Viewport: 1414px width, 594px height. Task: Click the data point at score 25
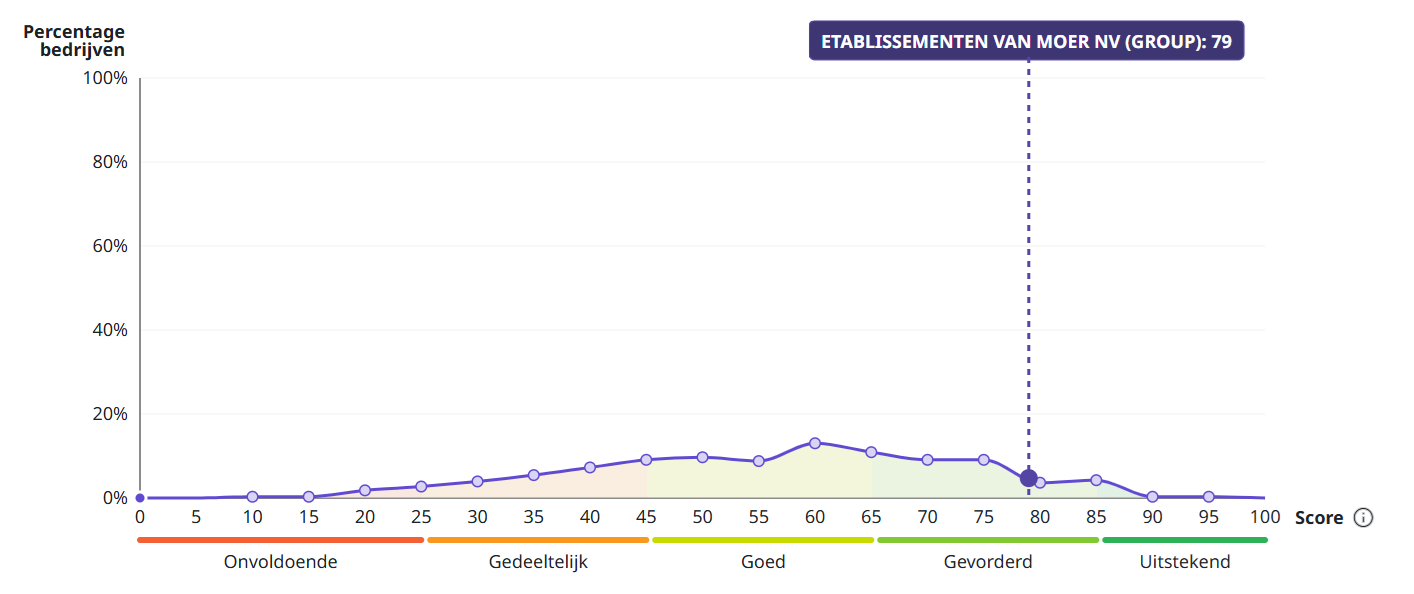421,487
